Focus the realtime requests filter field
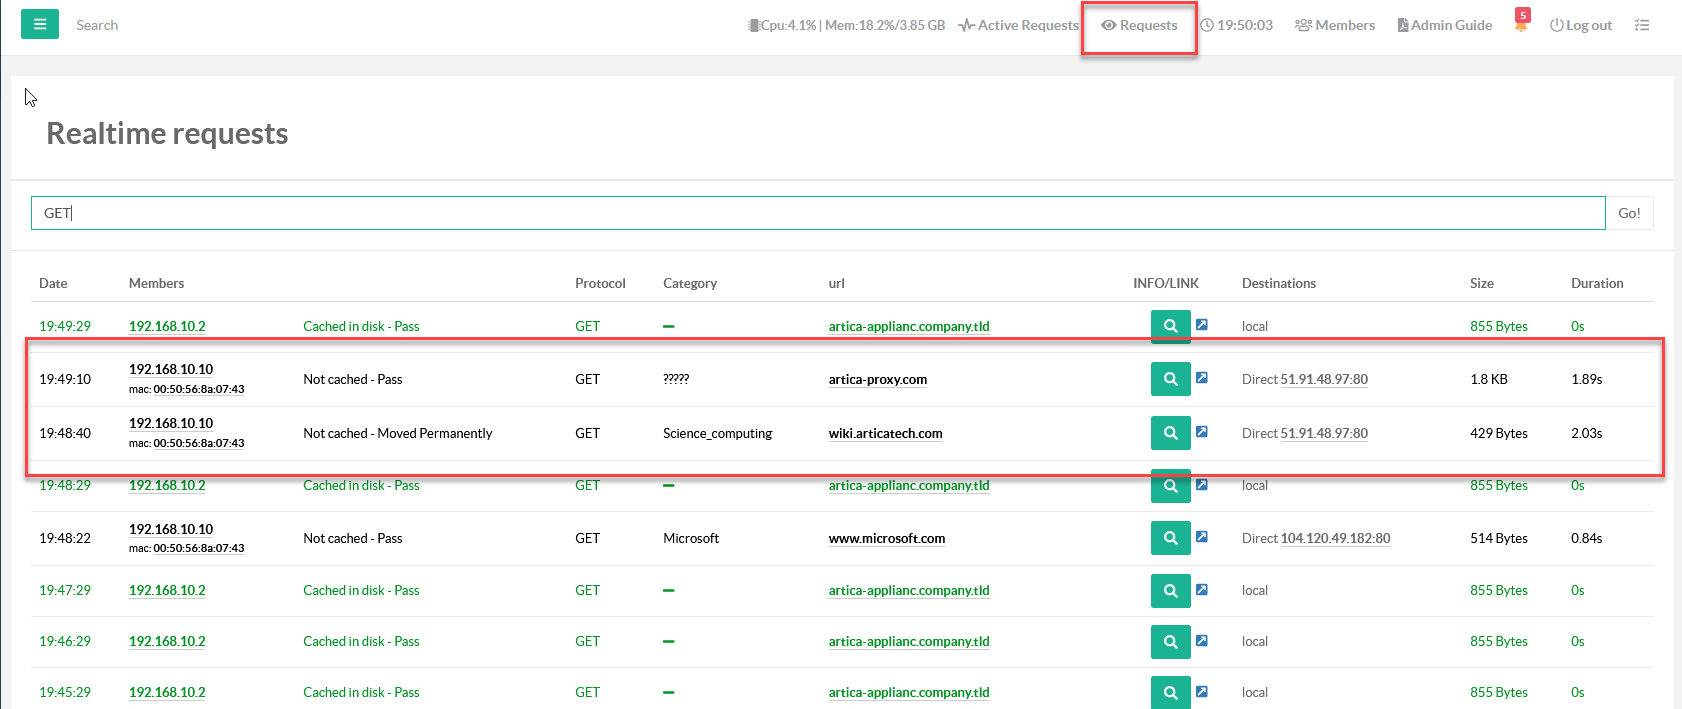This screenshot has width=1682, height=709. pyautogui.click(x=817, y=213)
